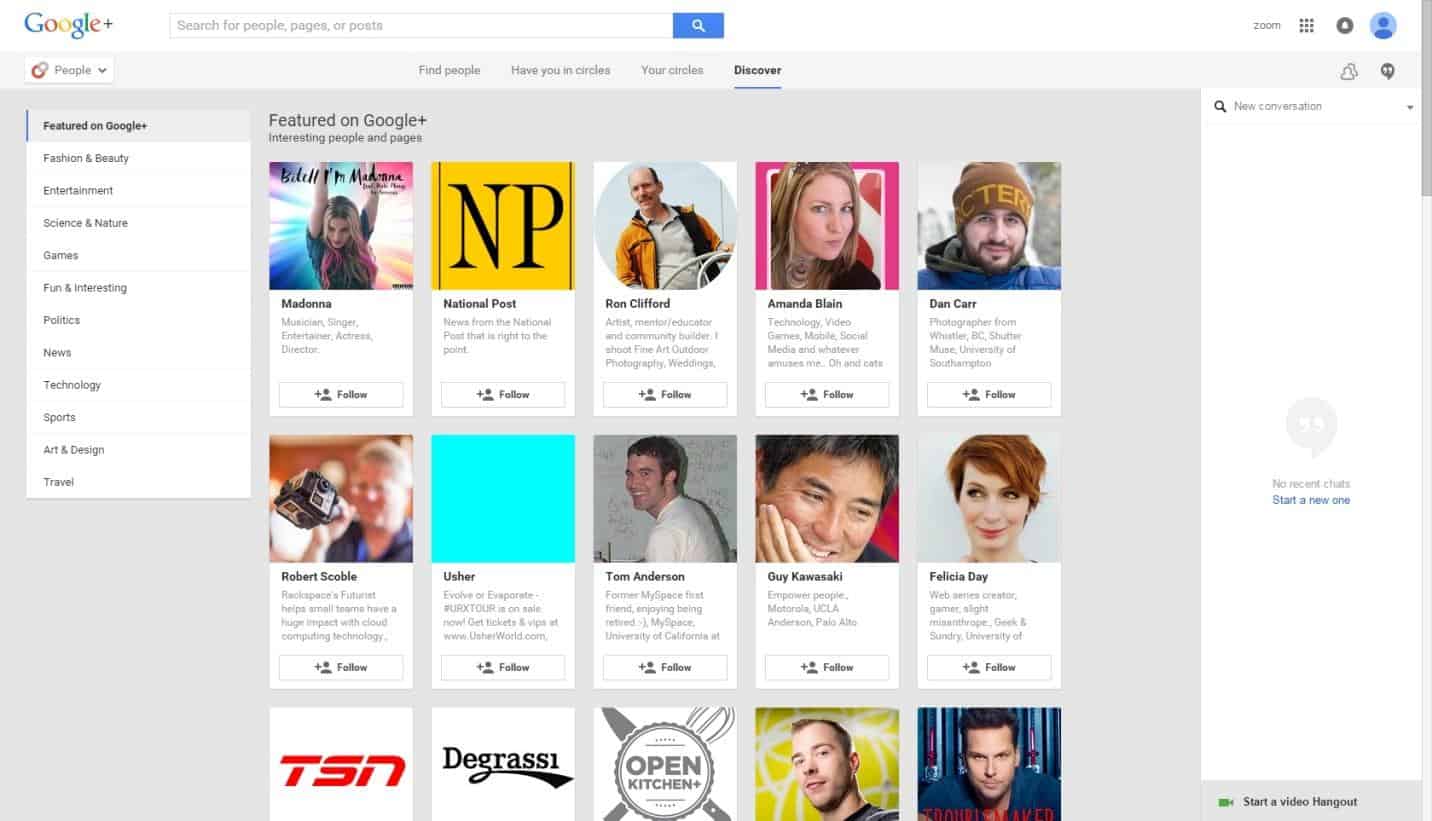Screen dimensions: 1432x821
Task: Open the account profile avatar
Action: click(1383, 26)
